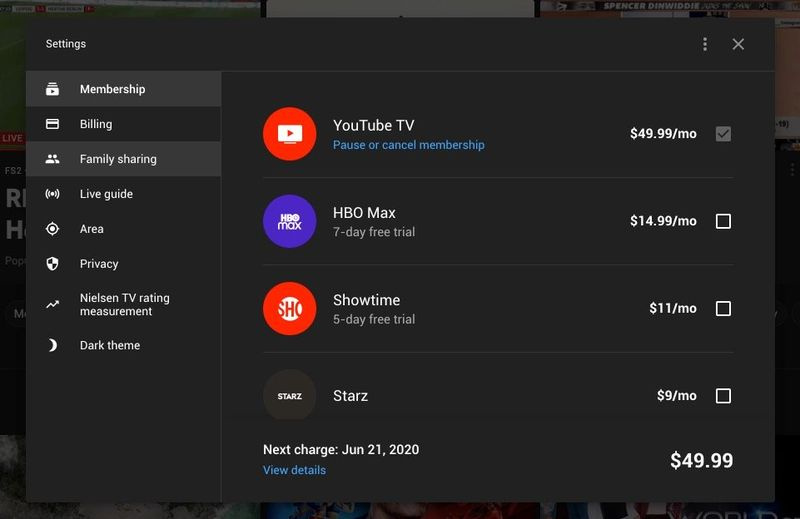Click the View details link
Viewport: 800px width, 519px height.
click(x=294, y=470)
